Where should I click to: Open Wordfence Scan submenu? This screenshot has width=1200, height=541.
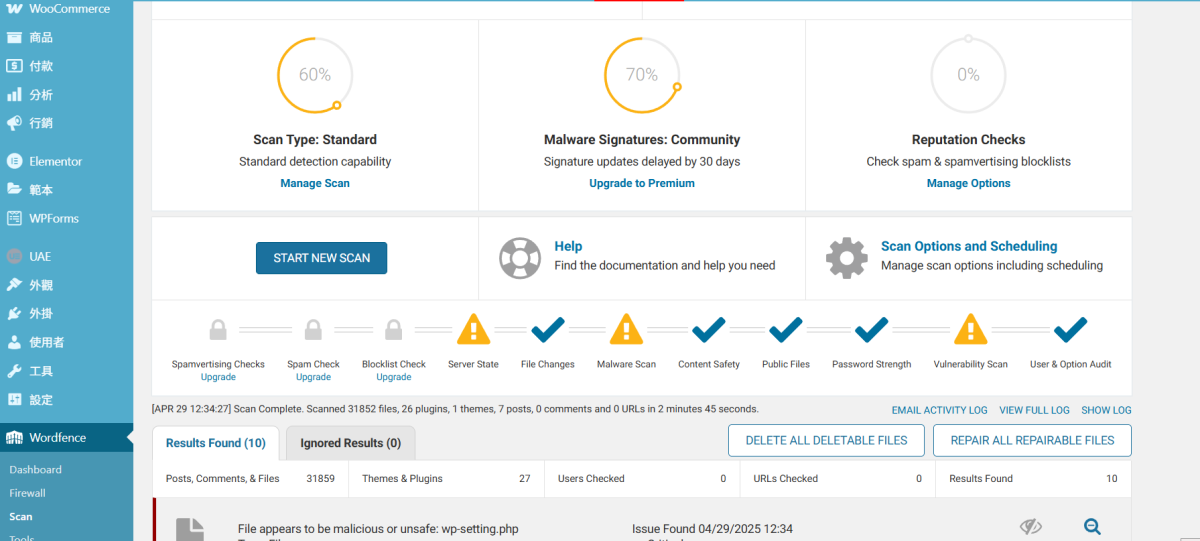21,517
